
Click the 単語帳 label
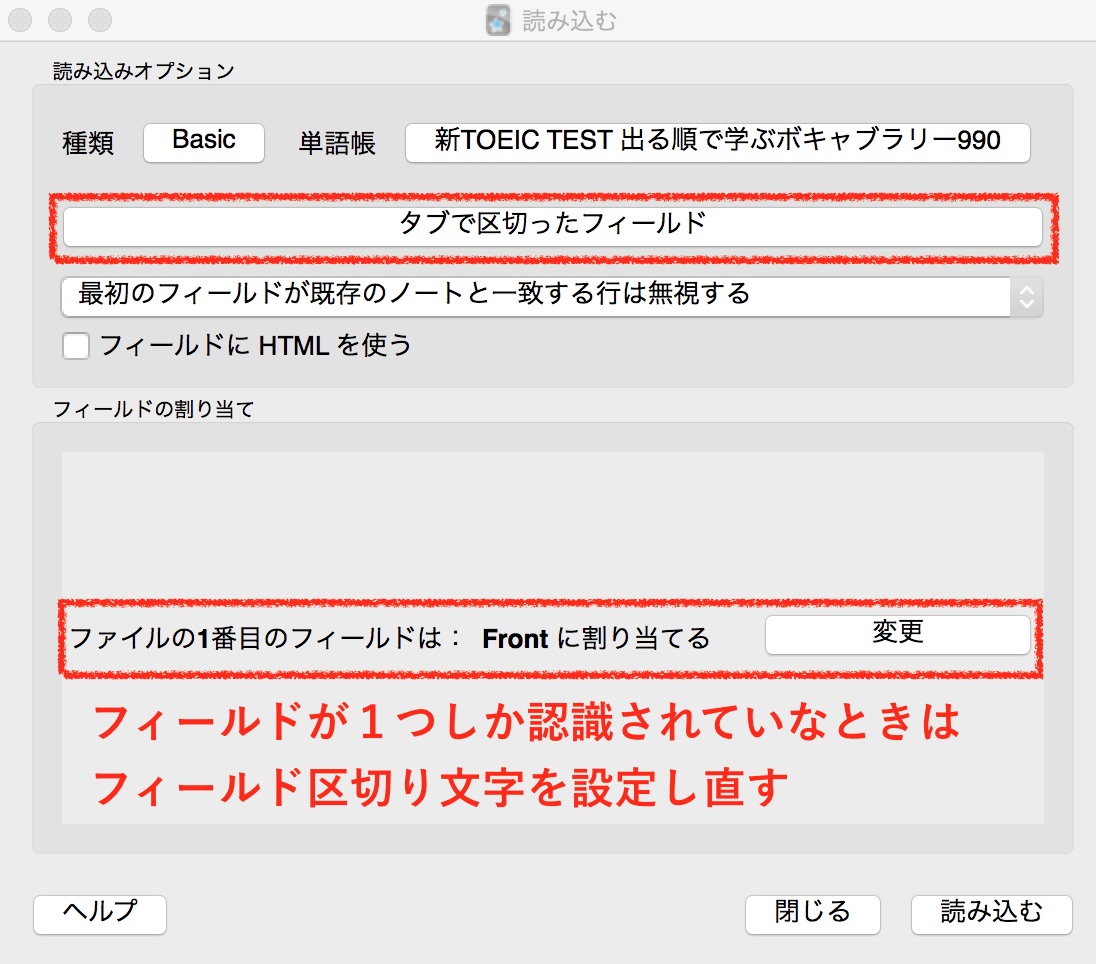coord(337,143)
